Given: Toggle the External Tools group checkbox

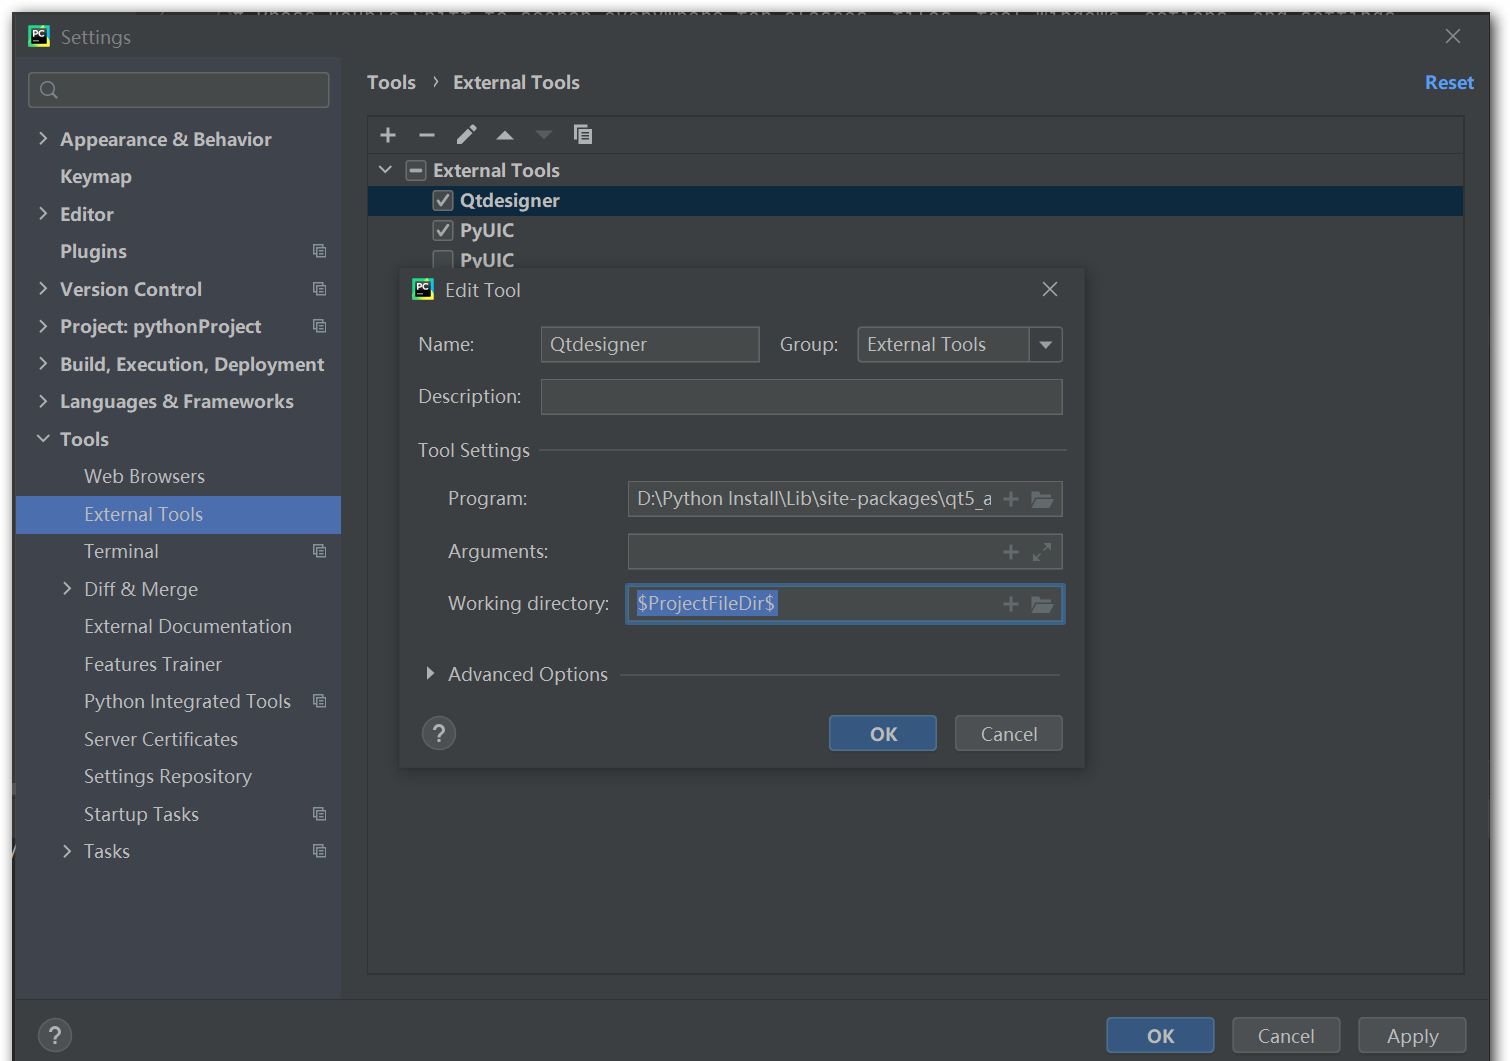Looking at the screenshot, I should tap(416, 170).
